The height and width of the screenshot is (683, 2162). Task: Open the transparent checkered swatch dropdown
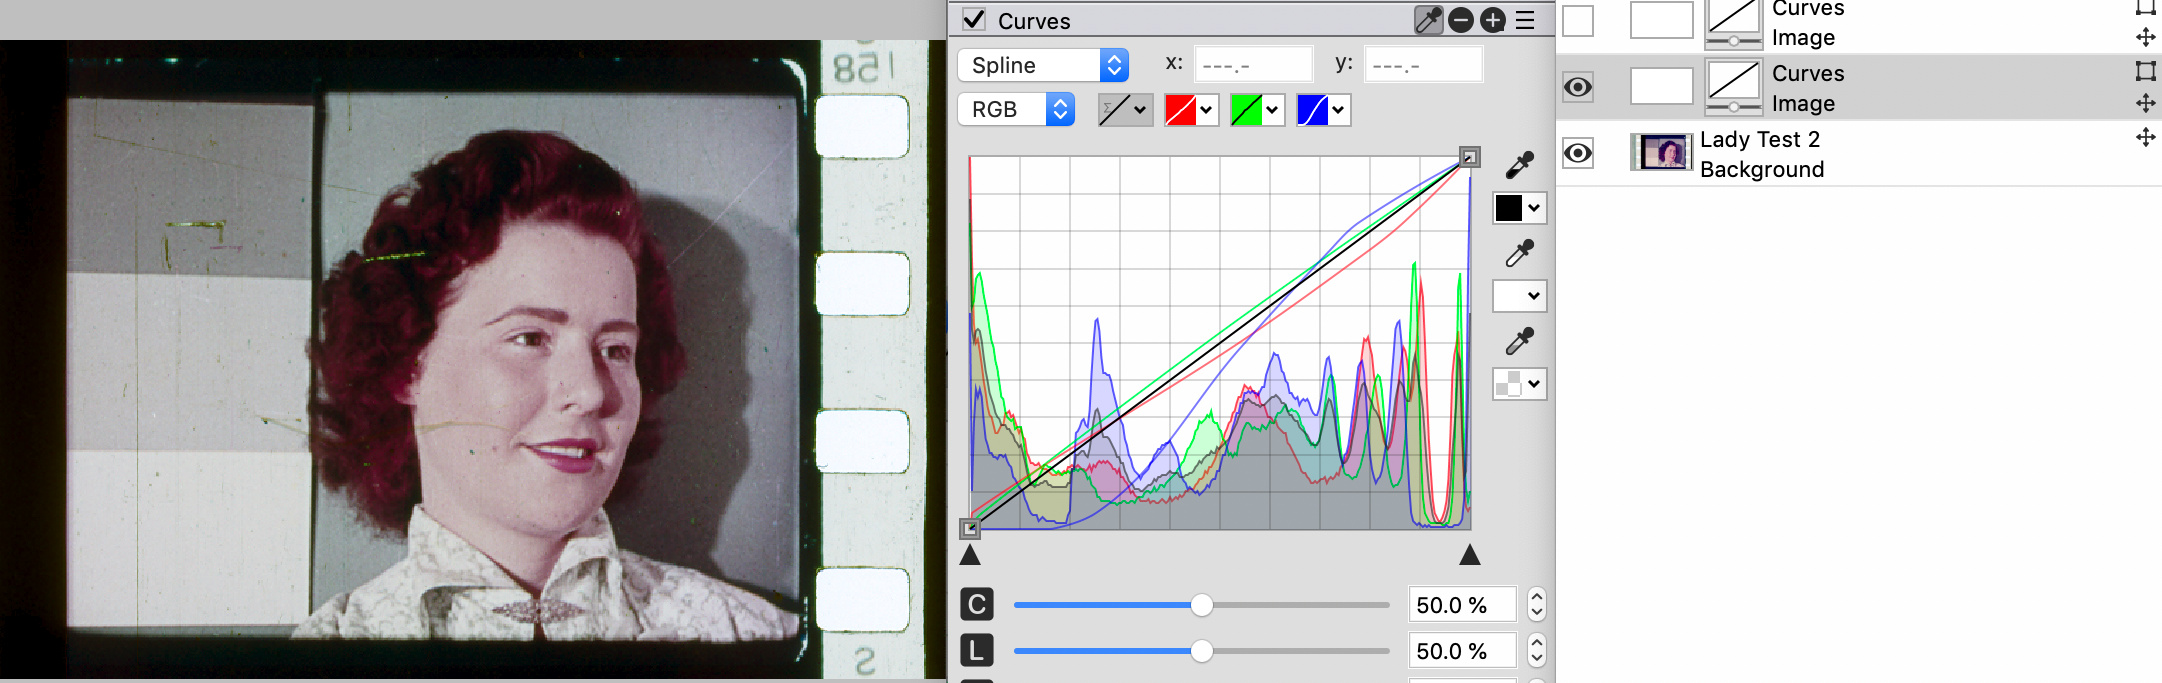(x=1520, y=384)
